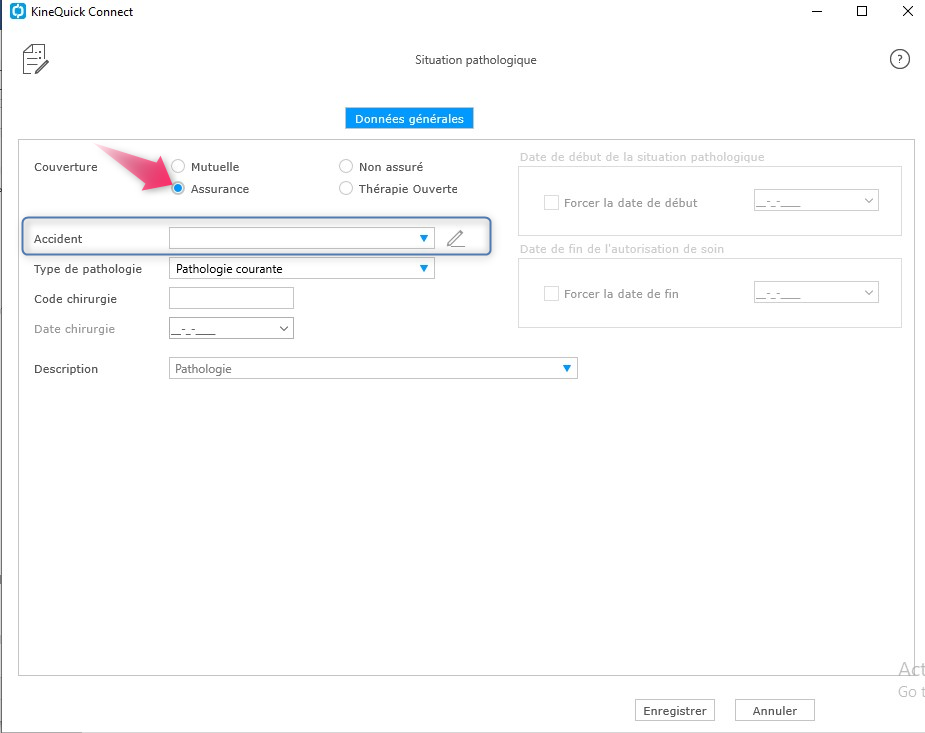Open the end date picker dropdown
925x733 pixels.
point(868,292)
